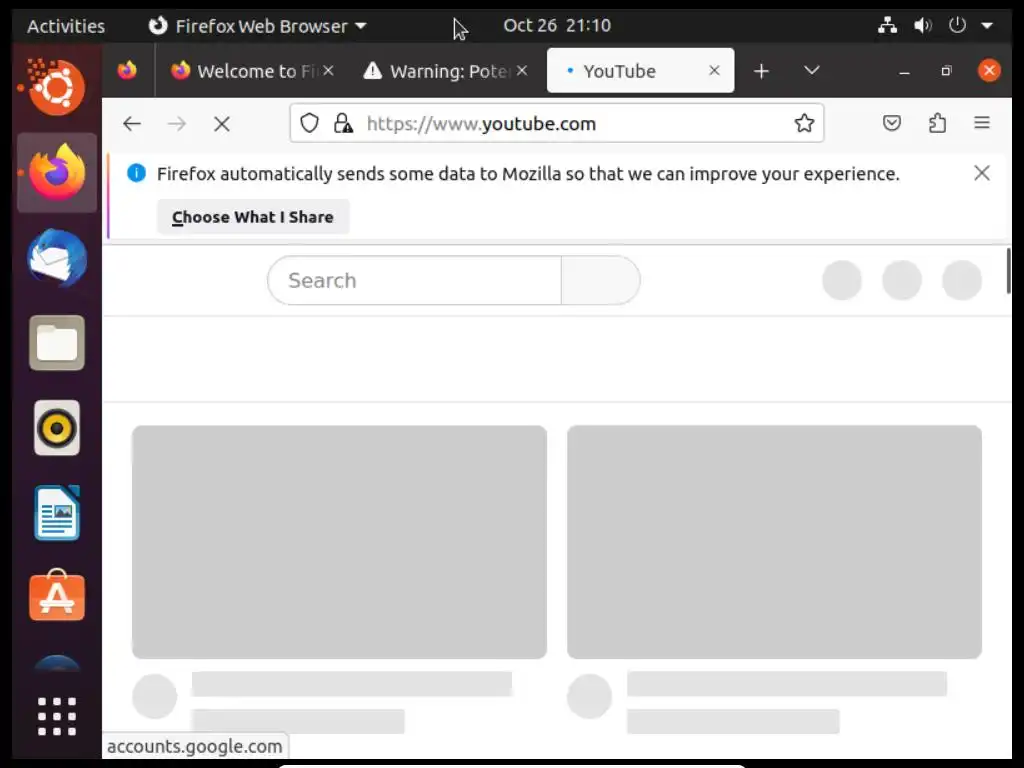
Task: Click the Firefox View icon in tab bar
Action: coord(127,70)
